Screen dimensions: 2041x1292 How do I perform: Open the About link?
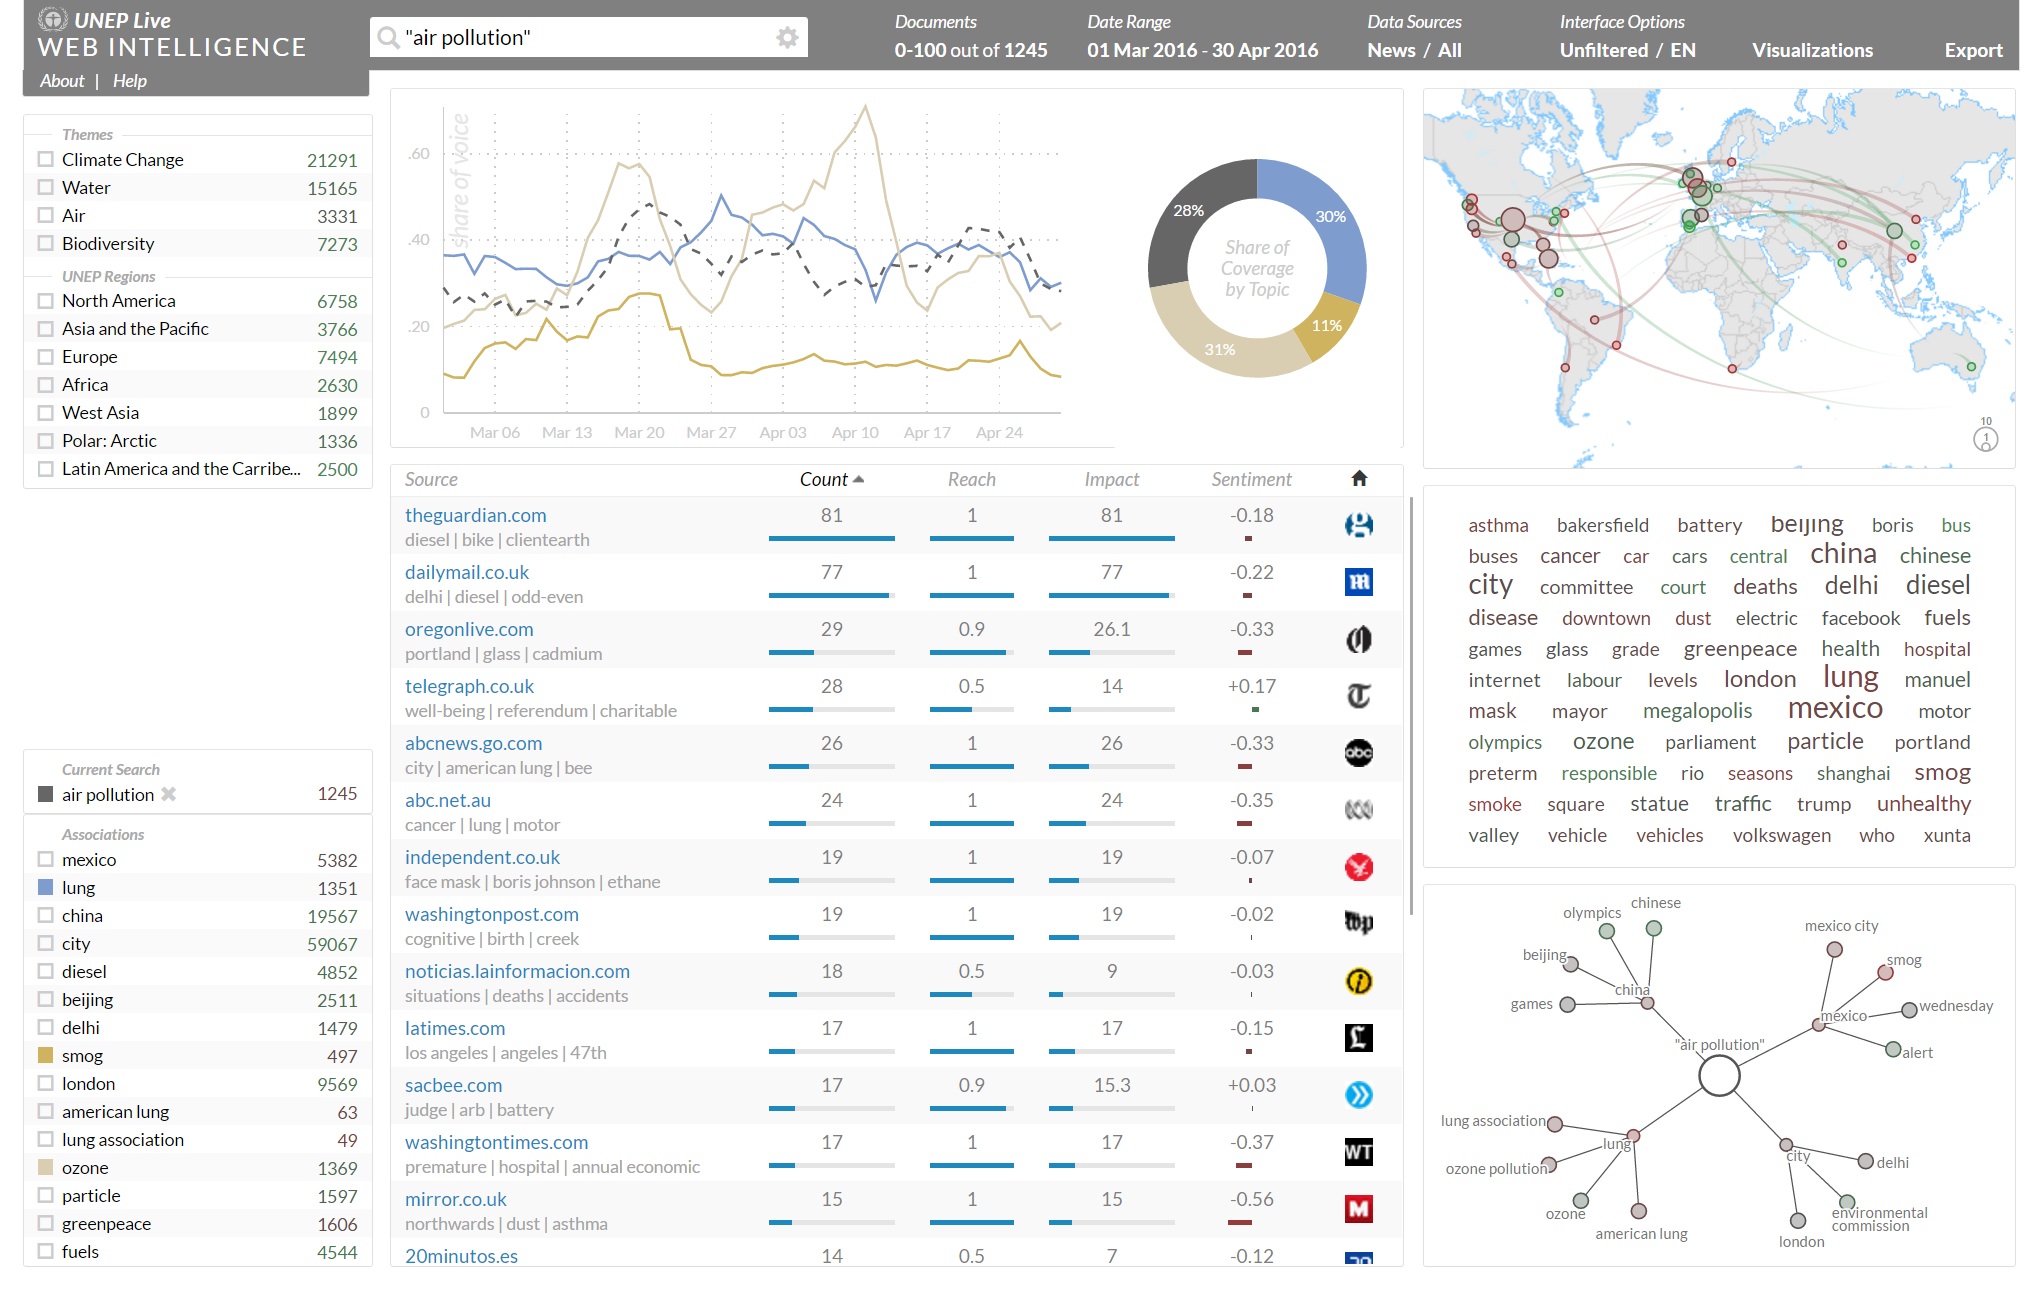62,81
